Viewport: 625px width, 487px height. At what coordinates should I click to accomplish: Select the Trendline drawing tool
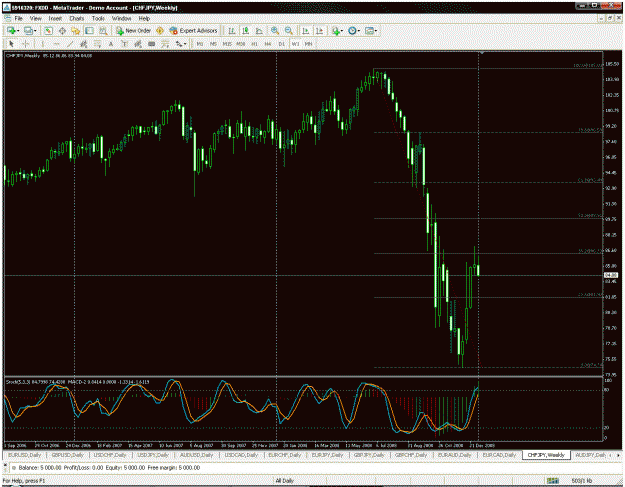point(70,44)
